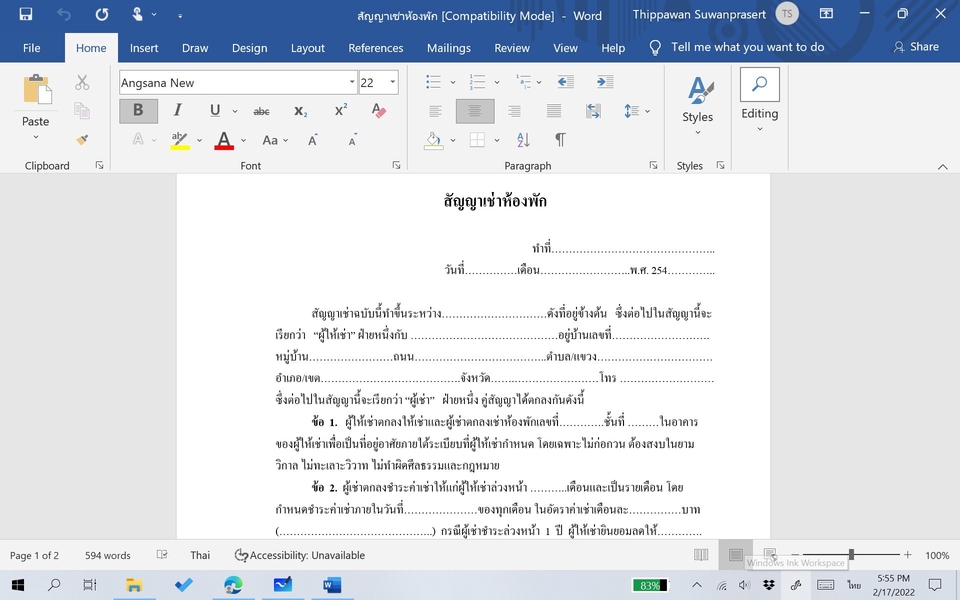960x600 pixels.
Task: Open the Styles gallery button
Action: click(x=698, y=104)
